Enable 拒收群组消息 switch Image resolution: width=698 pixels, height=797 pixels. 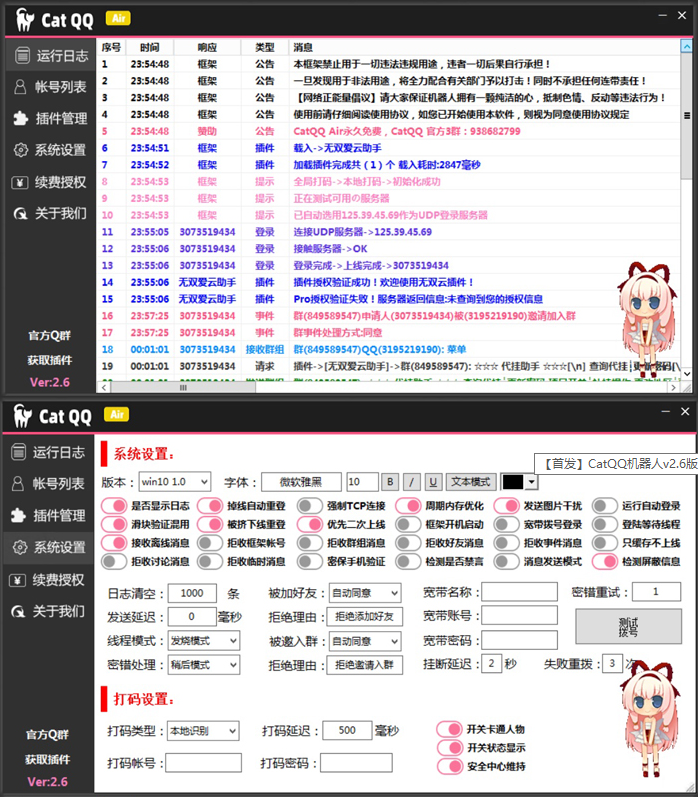coord(310,543)
